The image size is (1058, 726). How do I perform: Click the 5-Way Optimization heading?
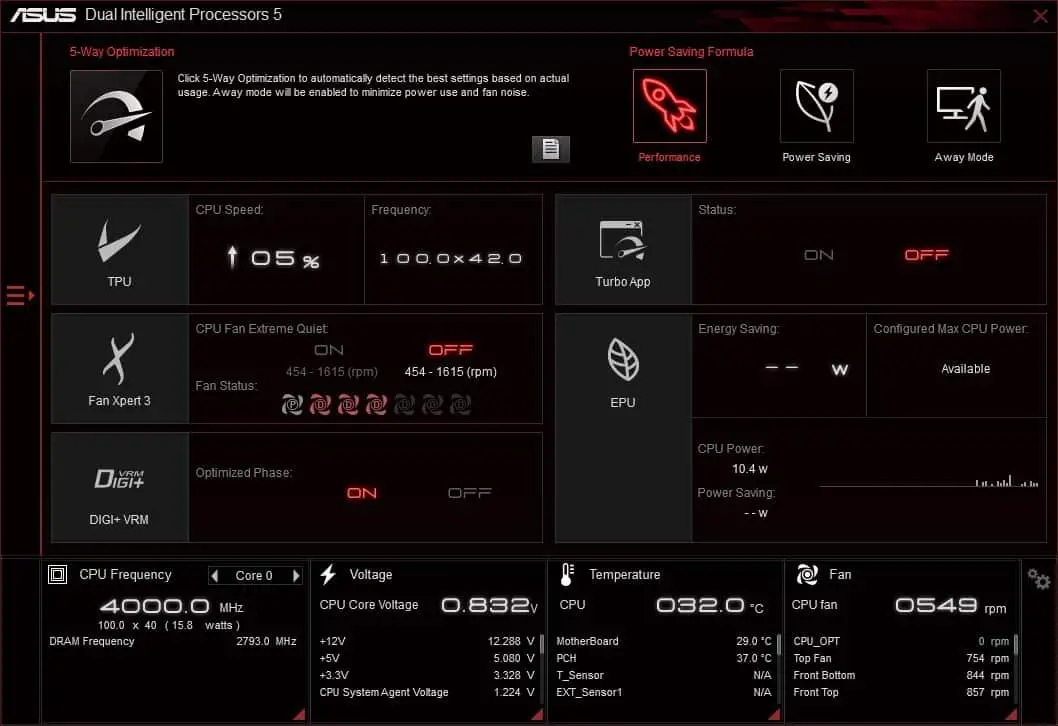coord(122,52)
